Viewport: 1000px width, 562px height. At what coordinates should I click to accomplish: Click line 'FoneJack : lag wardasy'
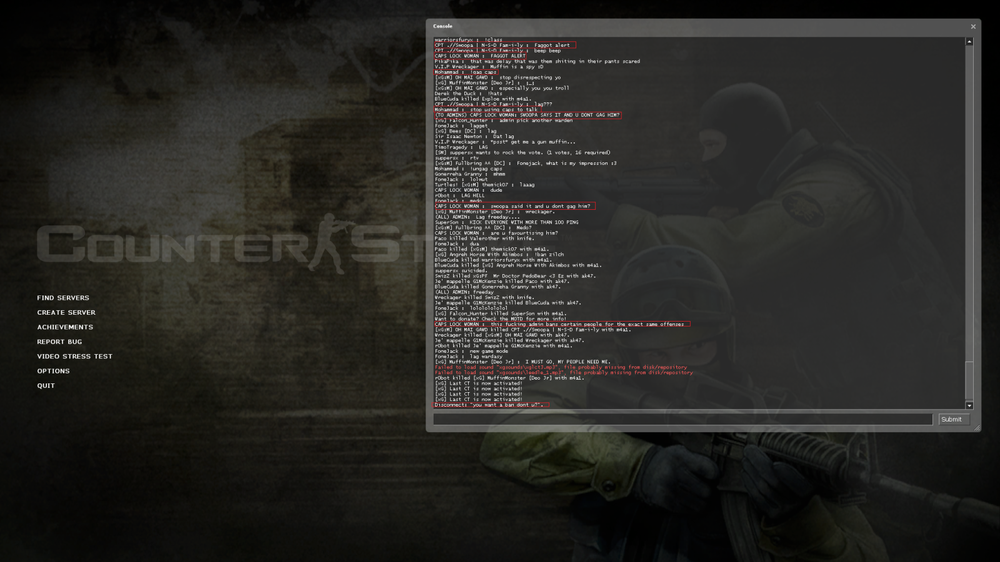pos(470,357)
